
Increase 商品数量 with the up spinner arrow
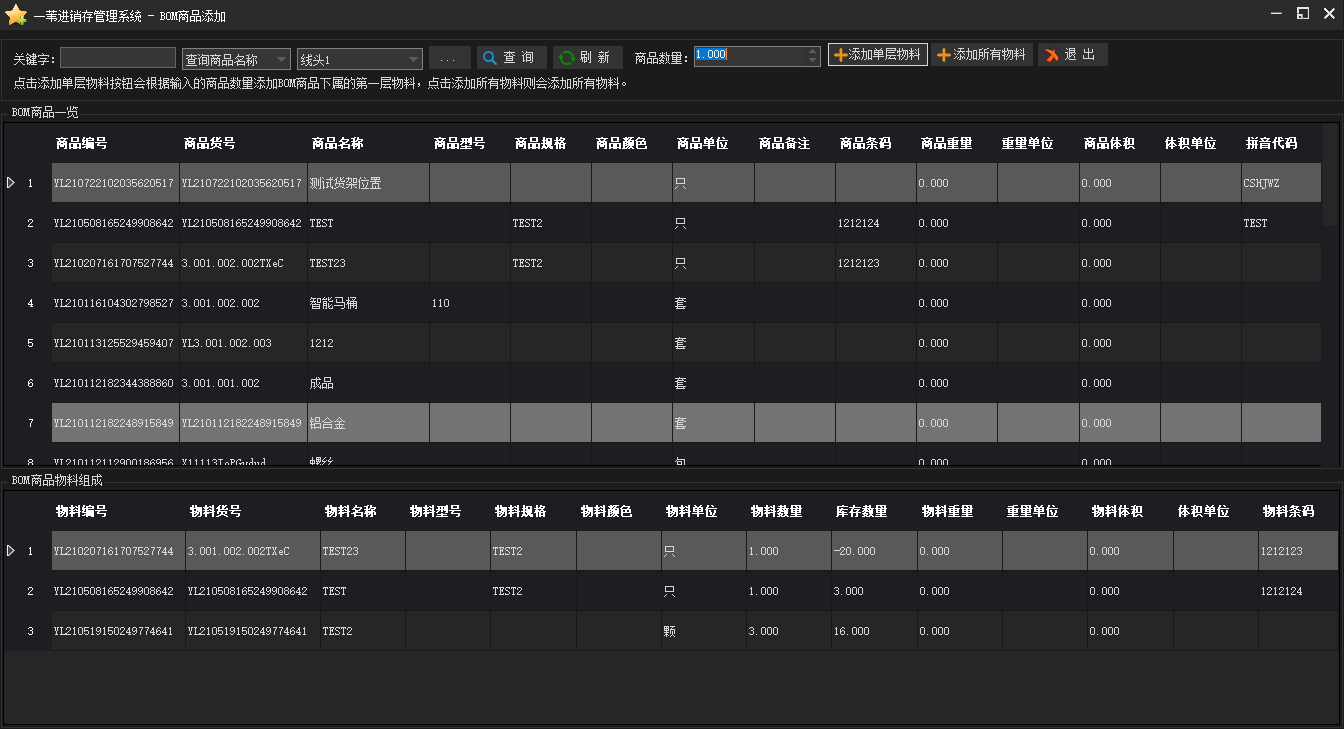[x=813, y=51]
